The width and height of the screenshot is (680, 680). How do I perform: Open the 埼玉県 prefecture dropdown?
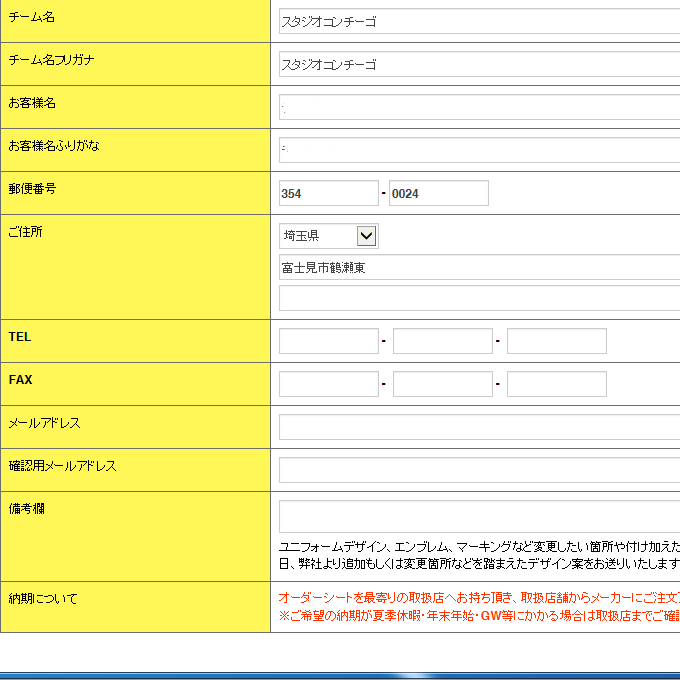[x=329, y=236]
